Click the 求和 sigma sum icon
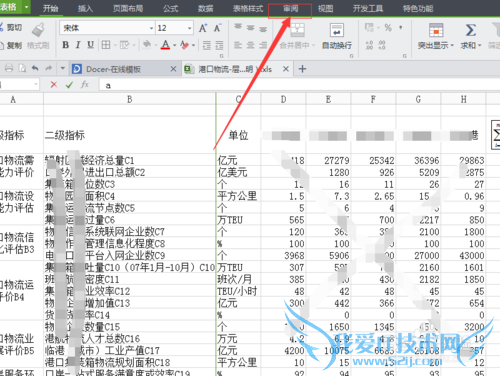The height and width of the screenshot is (376, 500). coord(470,30)
